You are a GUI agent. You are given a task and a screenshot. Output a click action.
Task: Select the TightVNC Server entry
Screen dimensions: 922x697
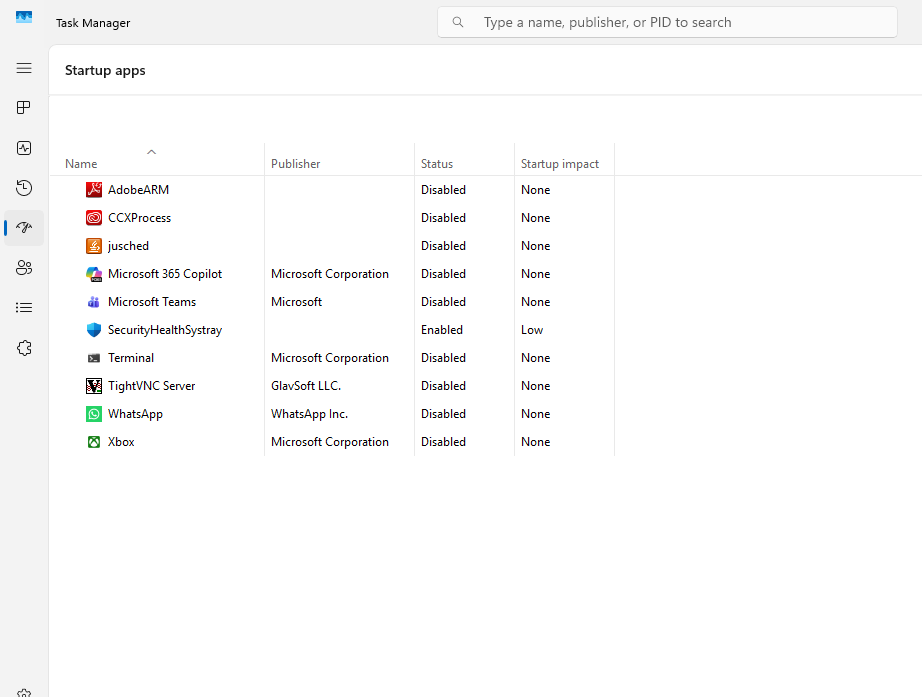coord(151,386)
